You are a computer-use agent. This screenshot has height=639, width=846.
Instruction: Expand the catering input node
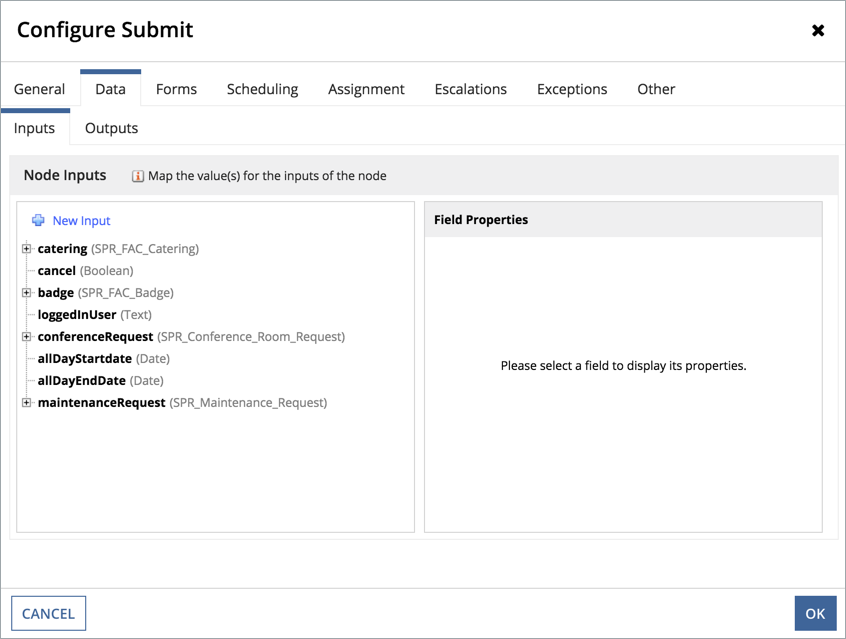pyautogui.click(x=27, y=249)
